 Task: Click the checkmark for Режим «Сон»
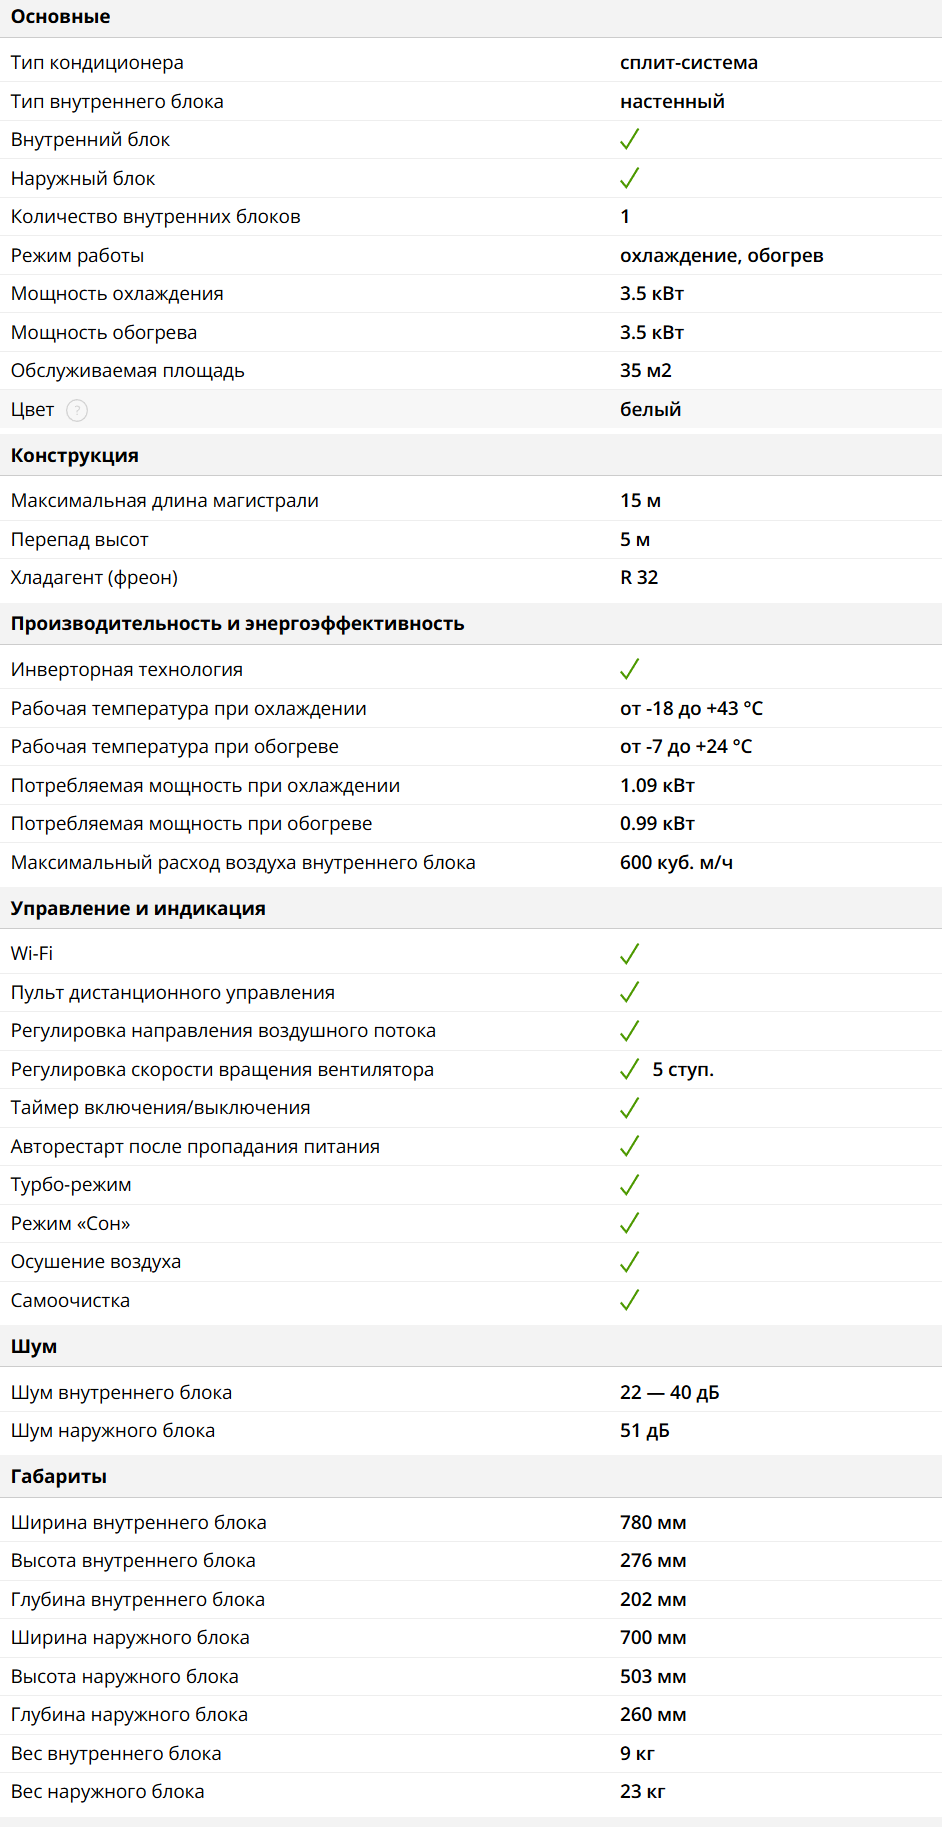pyautogui.click(x=629, y=1223)
